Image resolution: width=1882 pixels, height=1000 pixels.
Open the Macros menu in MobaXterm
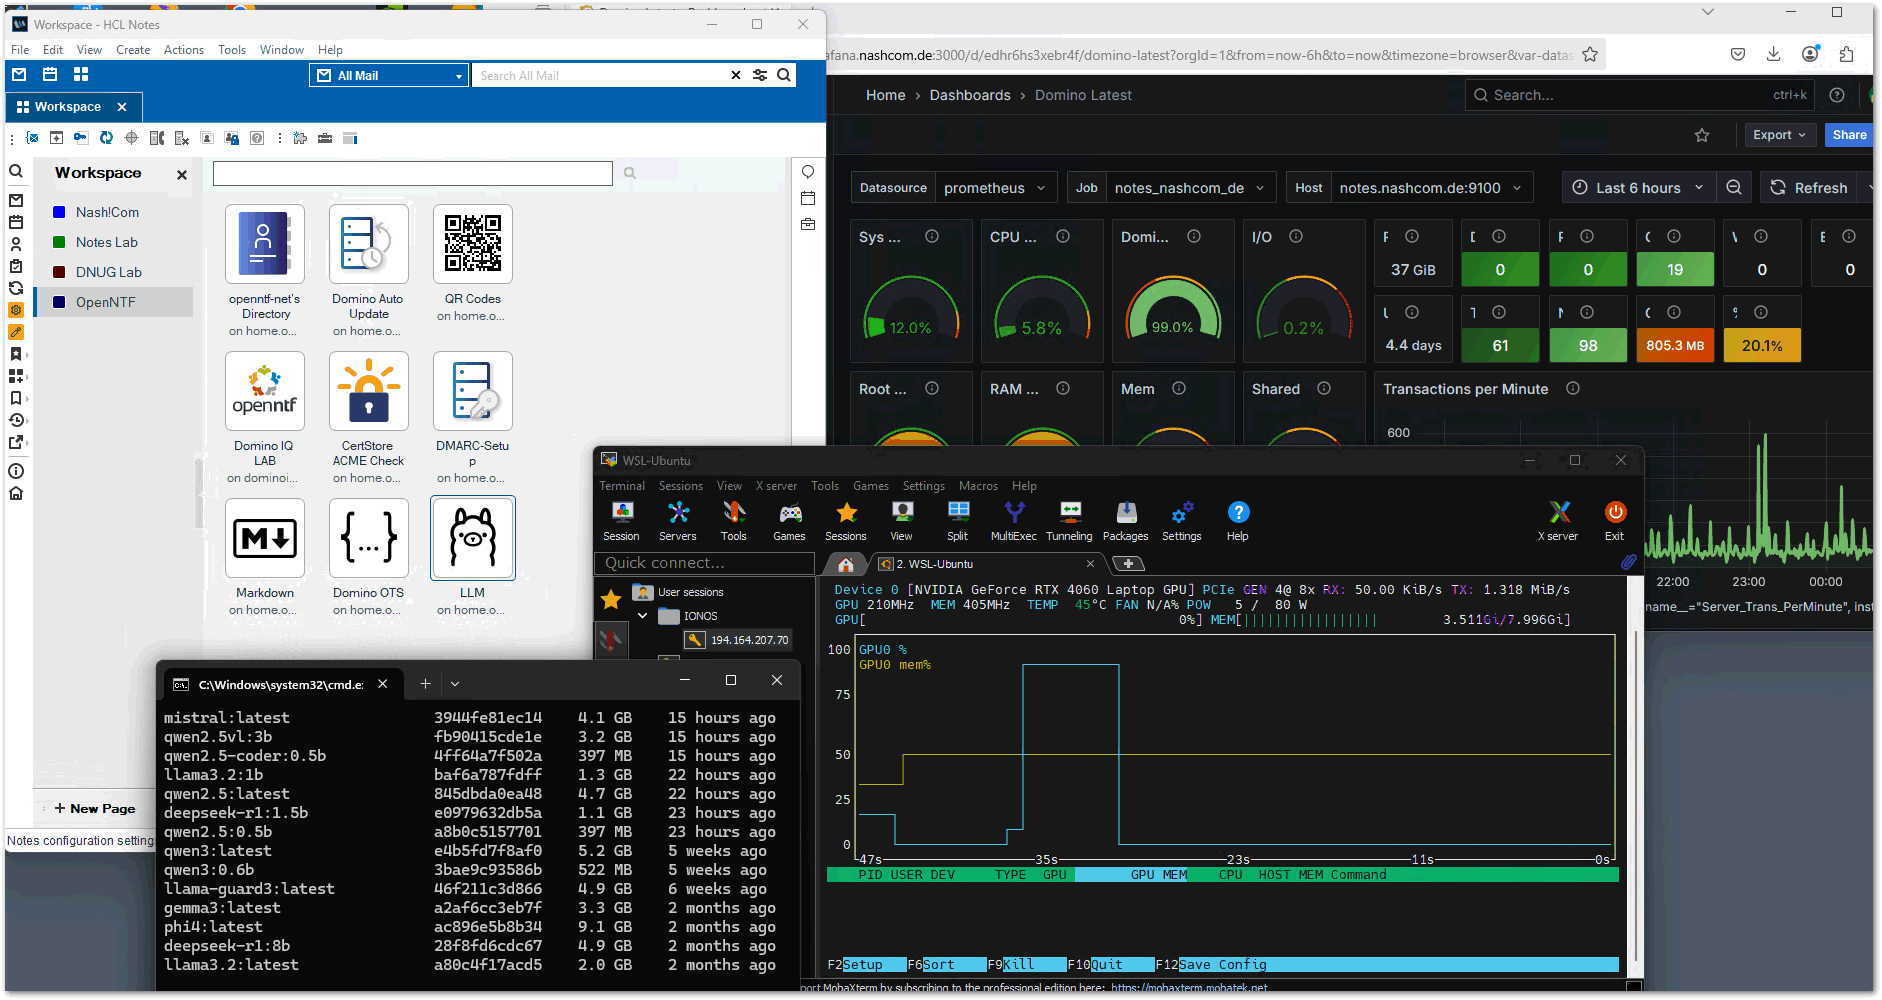[x=978, y=486]
